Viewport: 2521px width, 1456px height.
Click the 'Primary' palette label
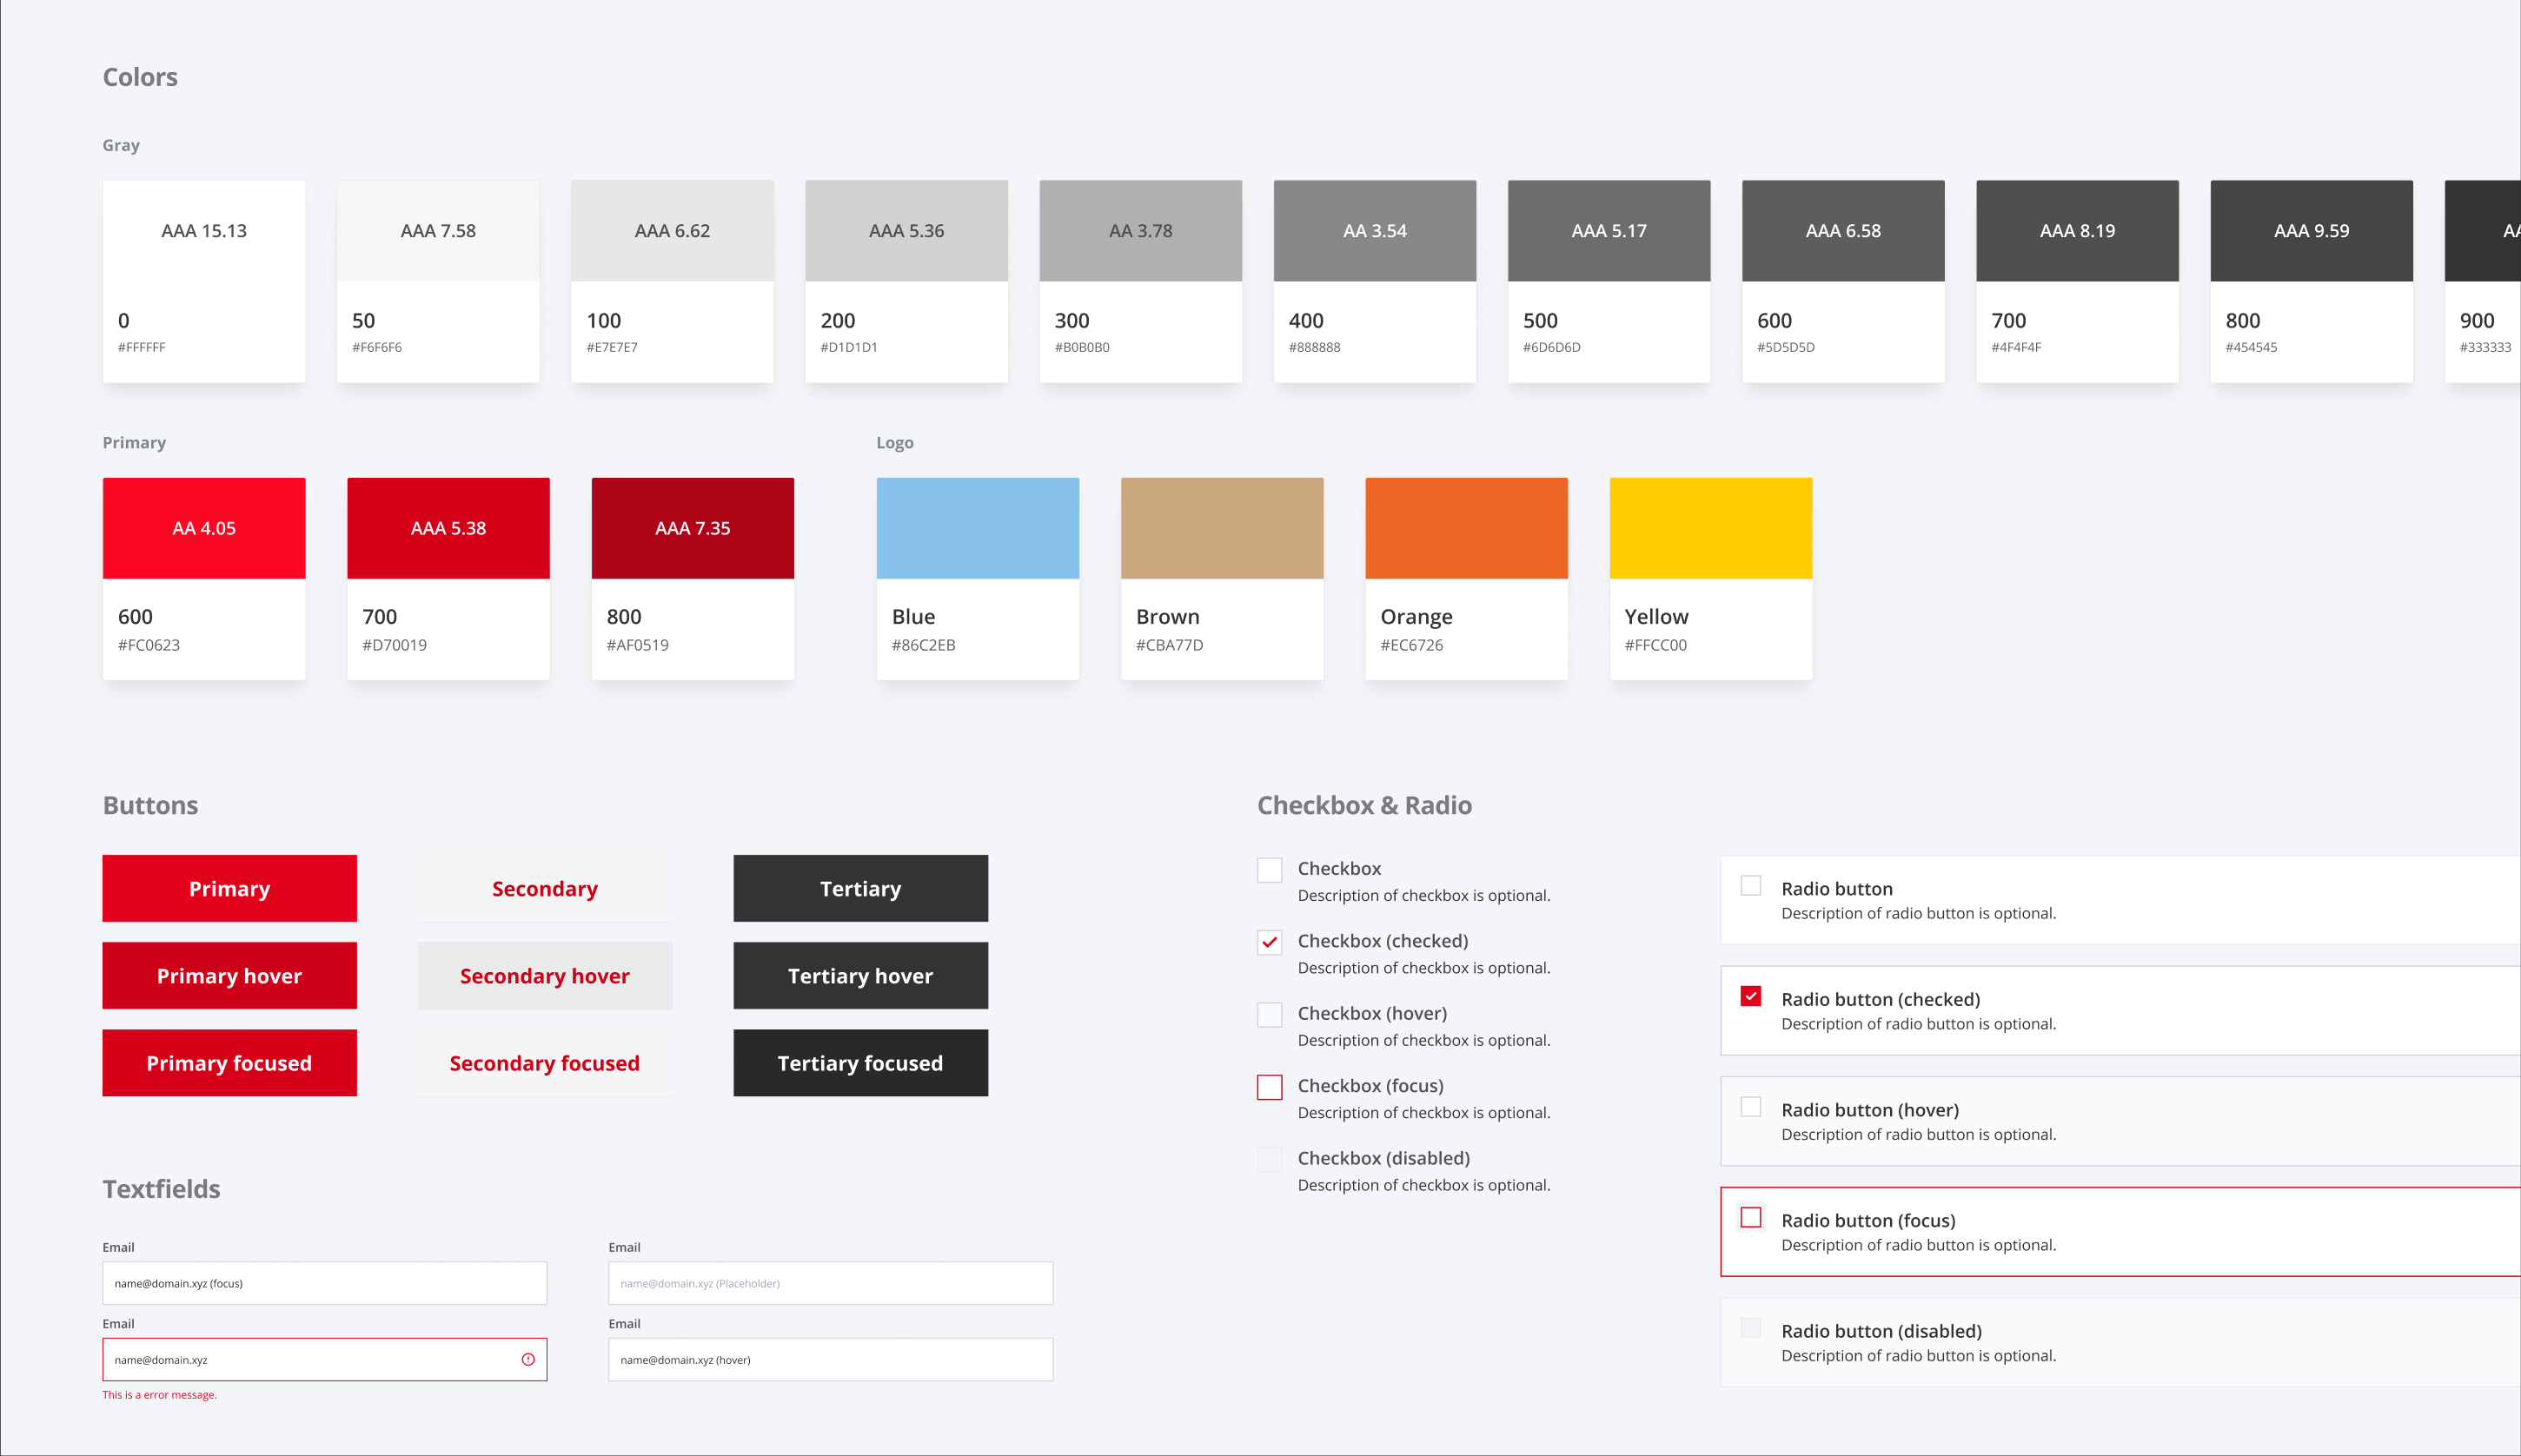(134, 442)
